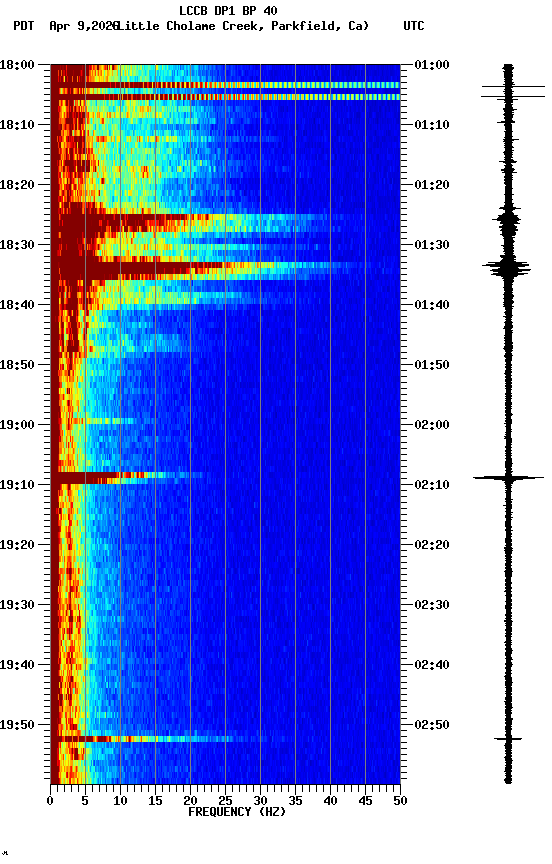Viewport: 552px width, 864px height.
Task: Click the 0 Hz frequency tick label
Action: [x=50, y=801]
